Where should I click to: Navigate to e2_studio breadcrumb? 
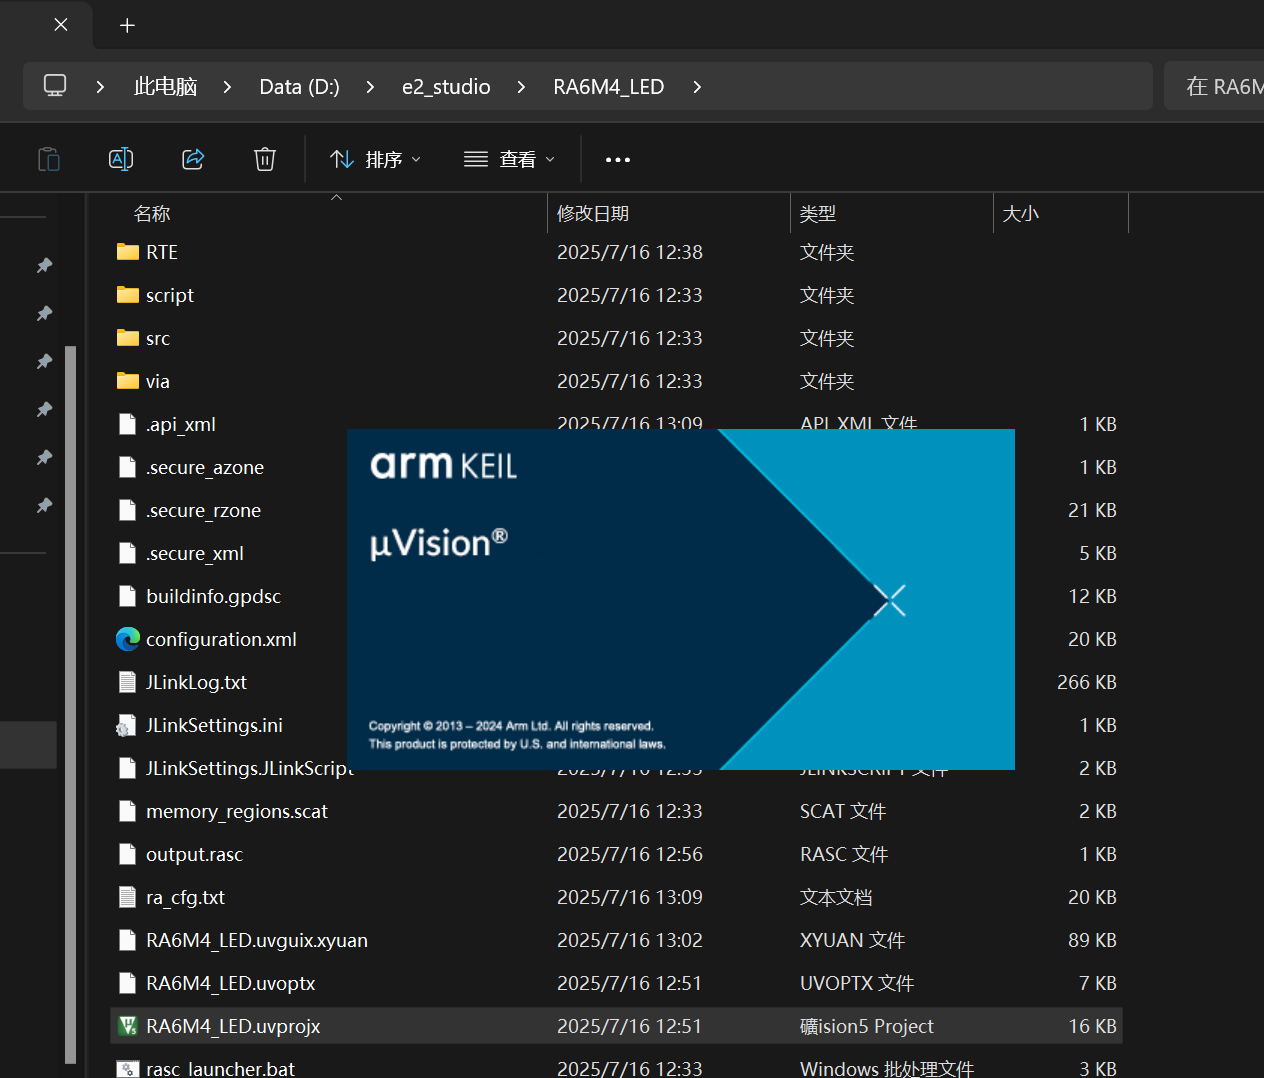[x=446, y=87]
